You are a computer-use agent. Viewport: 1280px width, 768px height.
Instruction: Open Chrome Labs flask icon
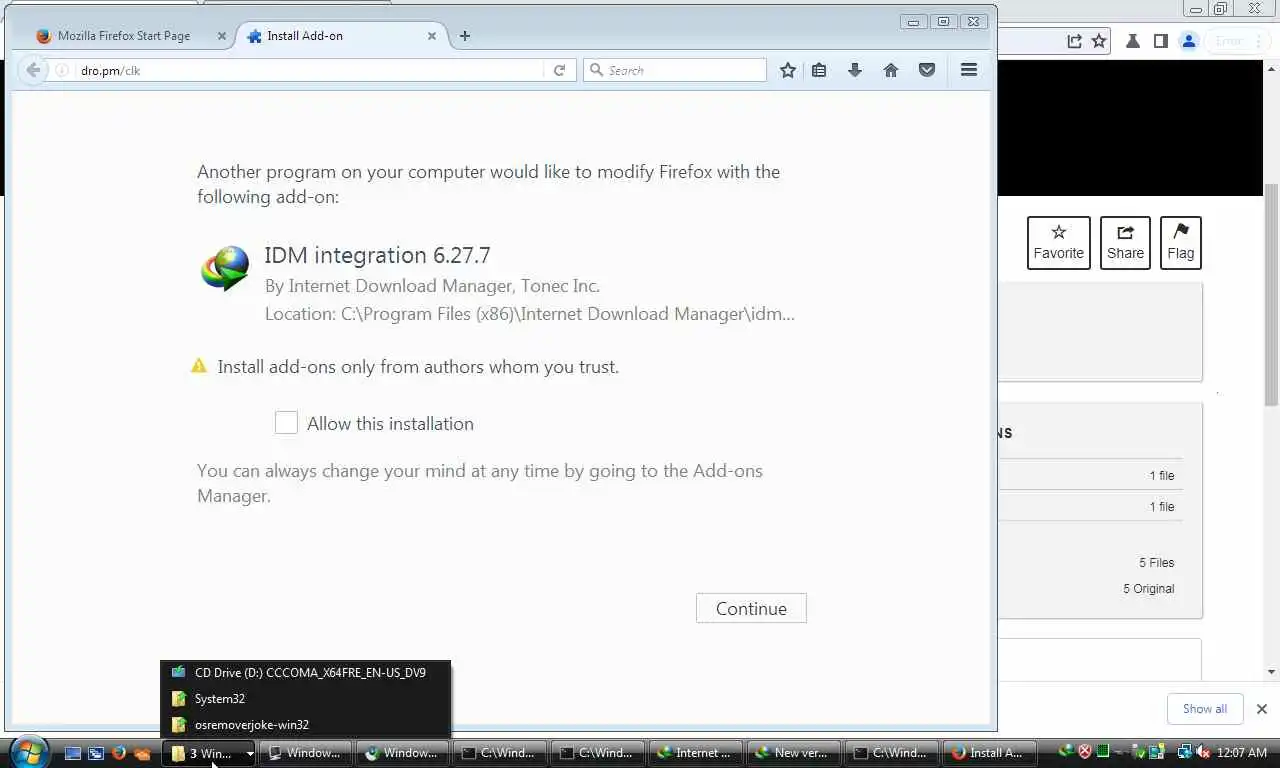click(x=1133, y=41)
